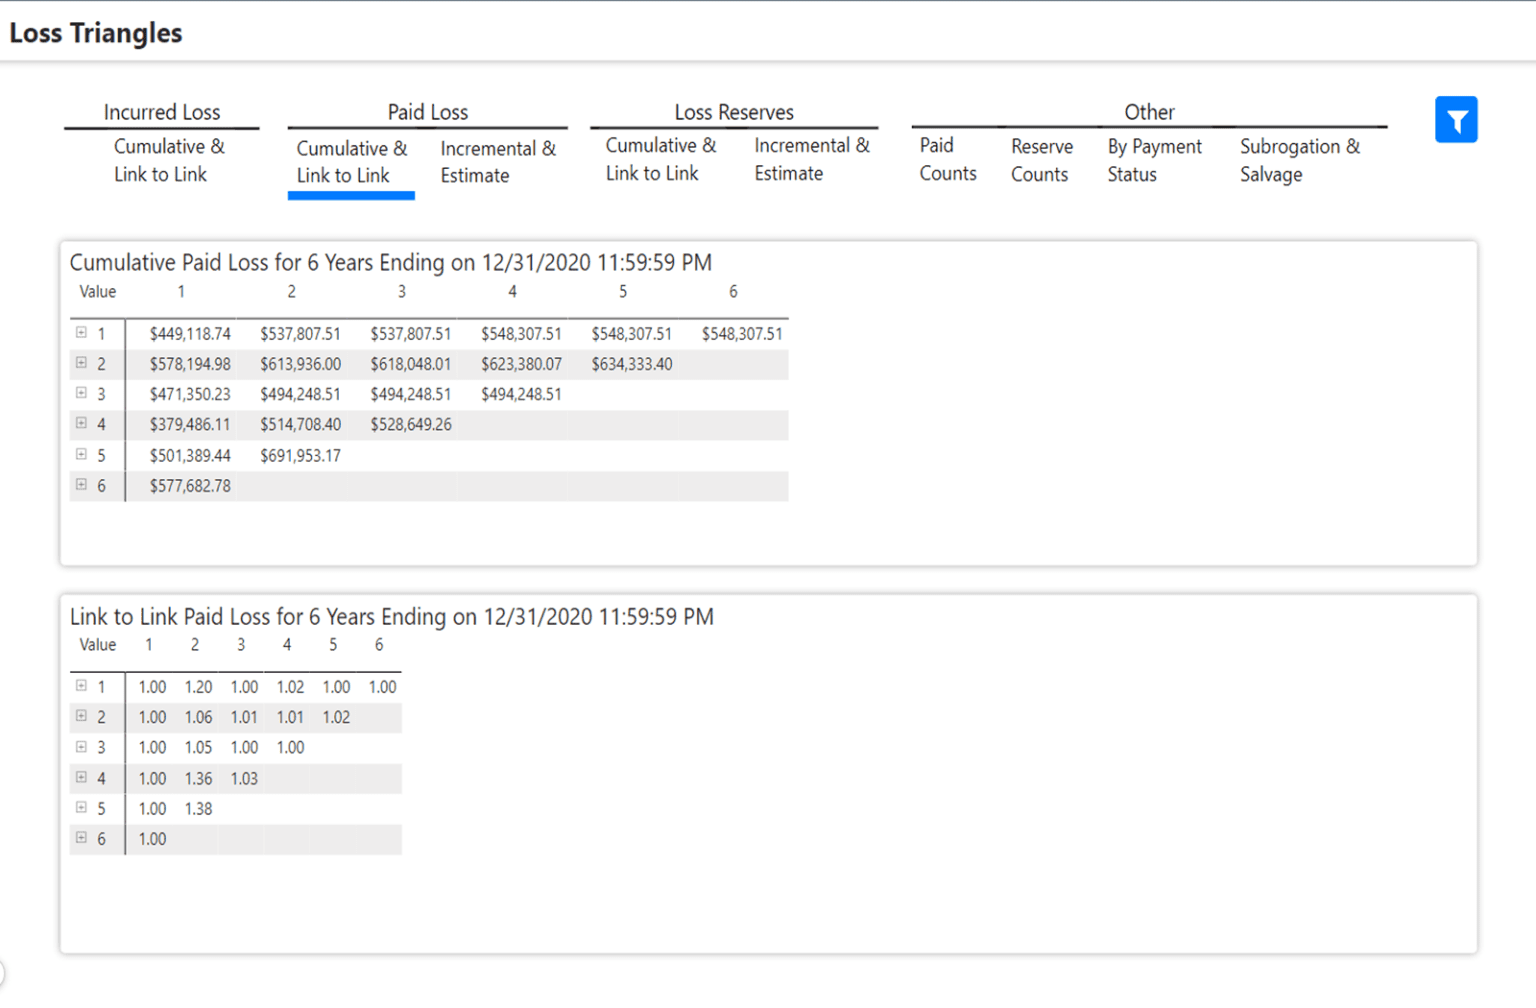
Task: Expand row 1 in Cumulative Paid Loss table
Action: coord(81,333)
